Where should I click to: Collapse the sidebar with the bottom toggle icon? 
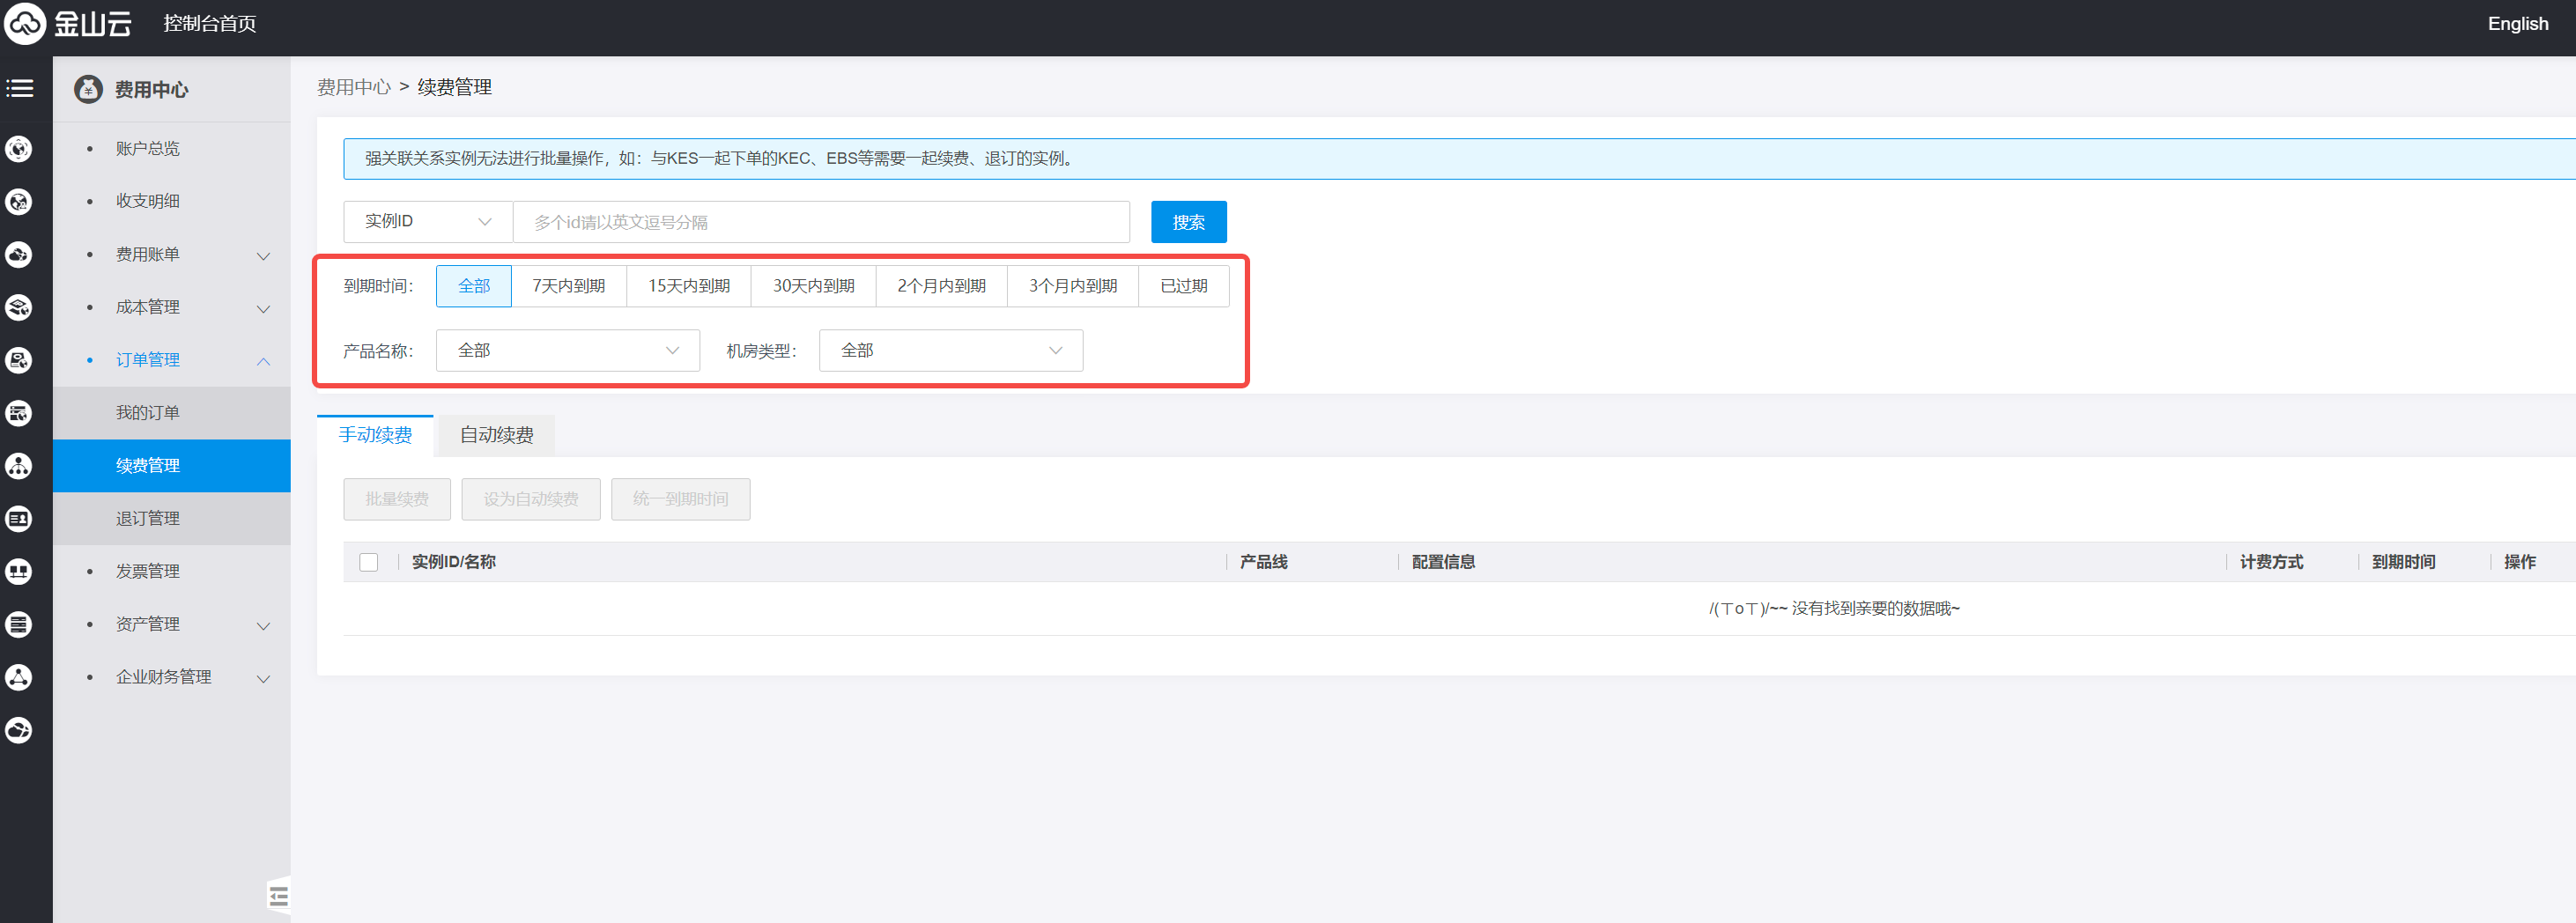pyautogui.click(x=279, y=896)
